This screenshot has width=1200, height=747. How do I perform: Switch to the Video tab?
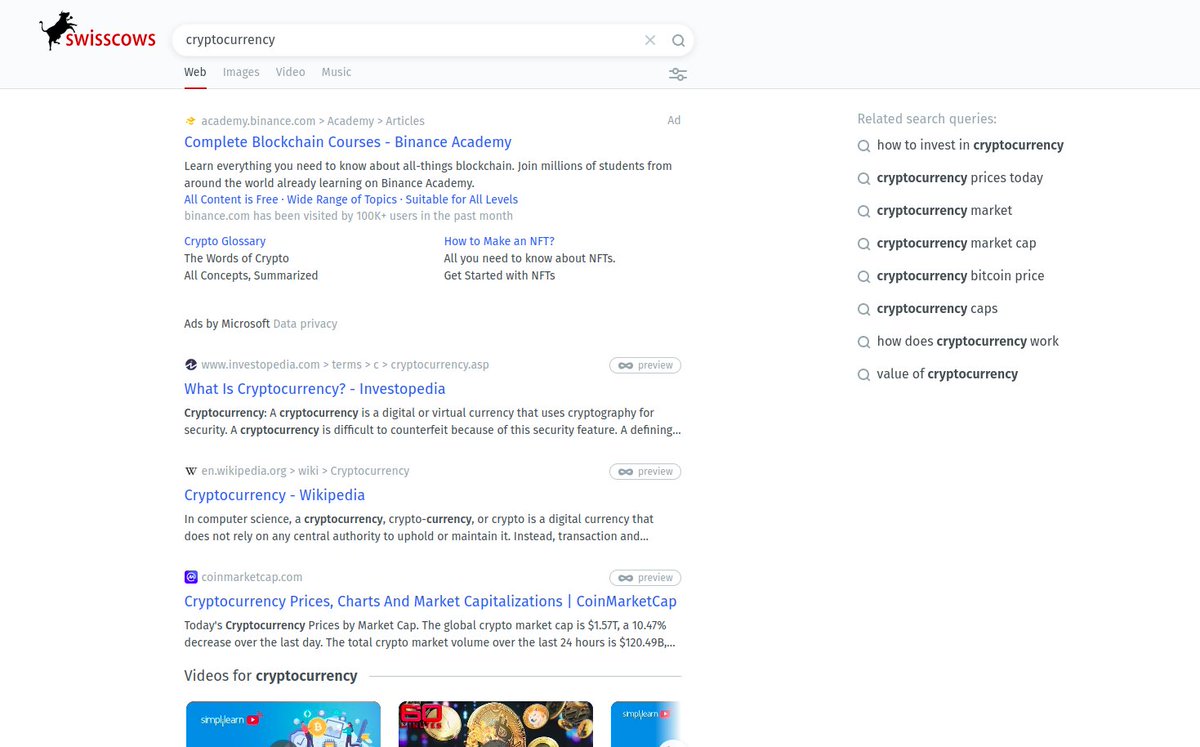point(290,72)
